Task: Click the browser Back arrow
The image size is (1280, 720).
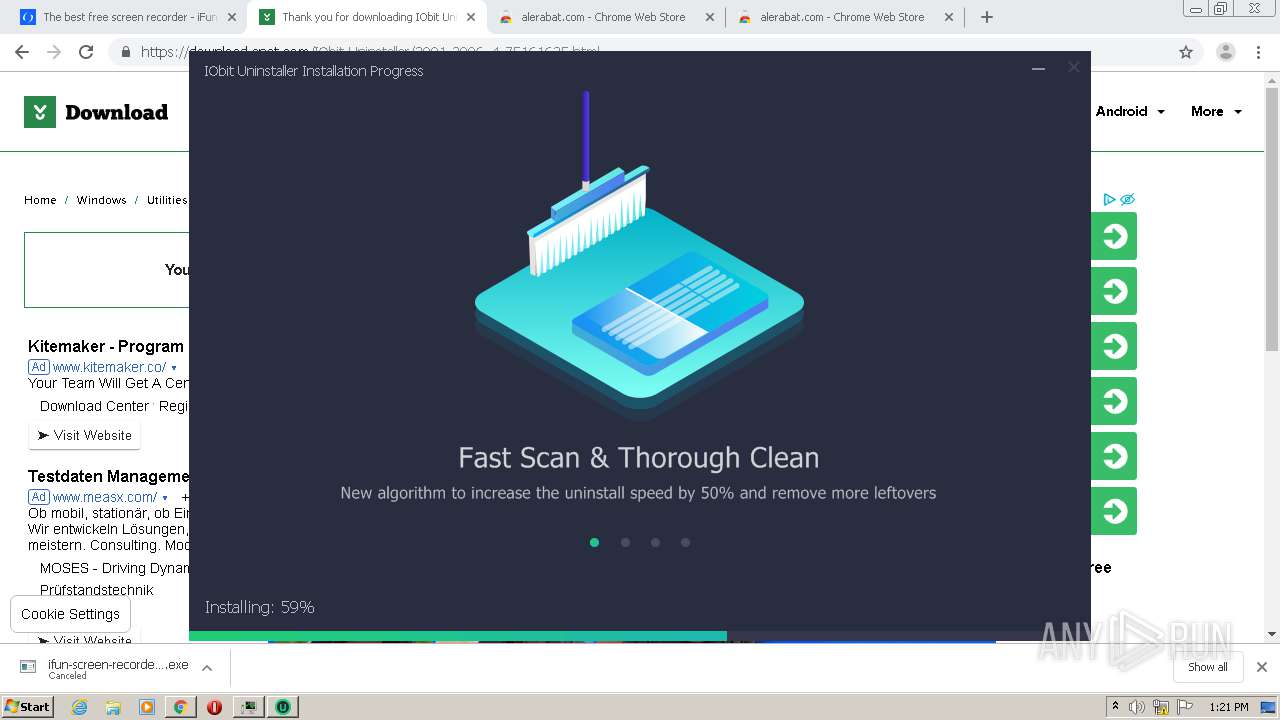Action: click(22, 52)
